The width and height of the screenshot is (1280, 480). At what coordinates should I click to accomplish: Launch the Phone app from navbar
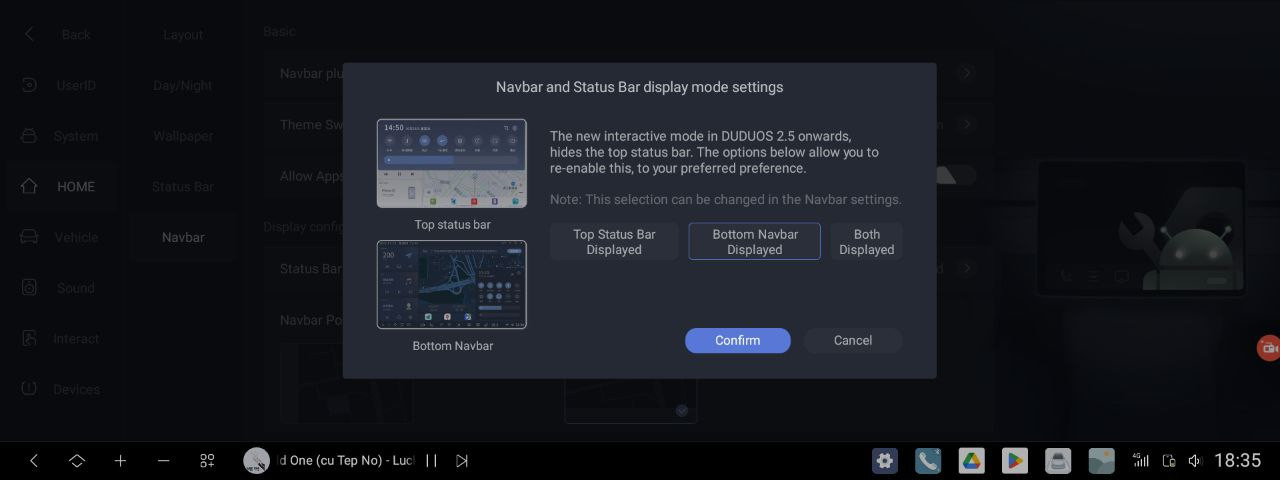coord(928,461)
